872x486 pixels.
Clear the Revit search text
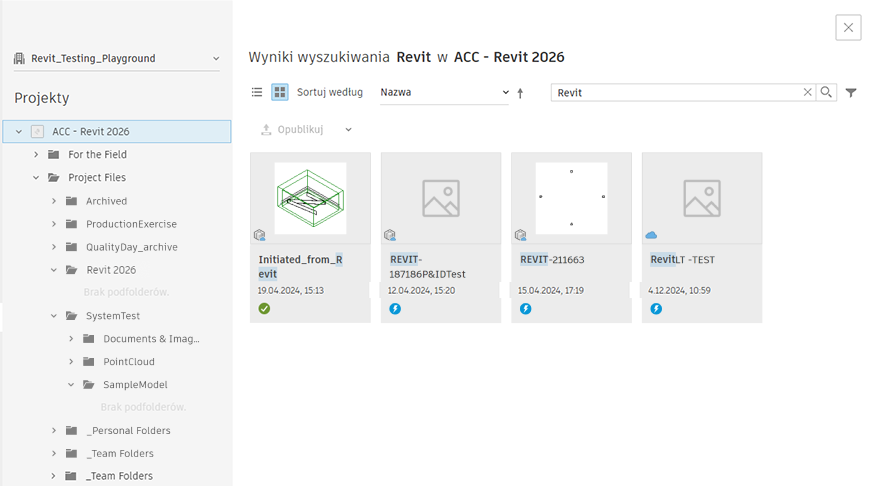click(808, 92)
